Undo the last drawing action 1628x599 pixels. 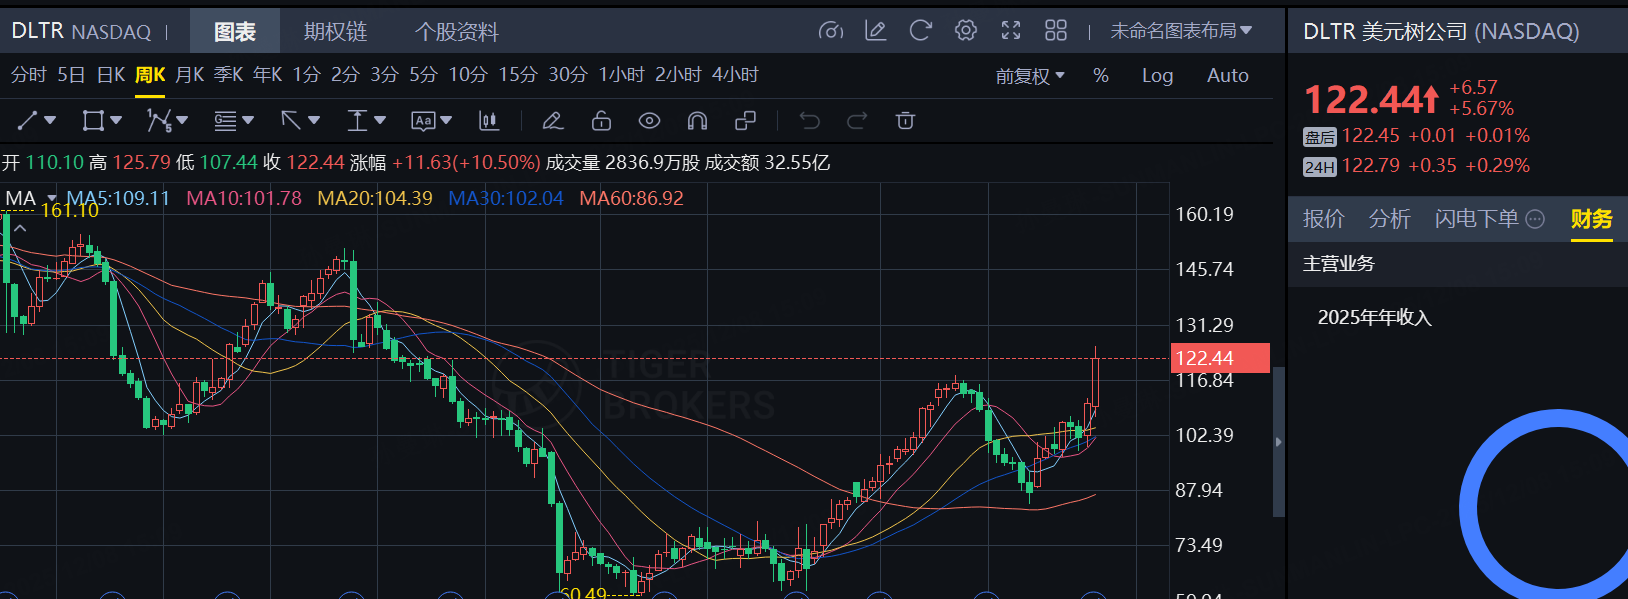coord(810,121)
